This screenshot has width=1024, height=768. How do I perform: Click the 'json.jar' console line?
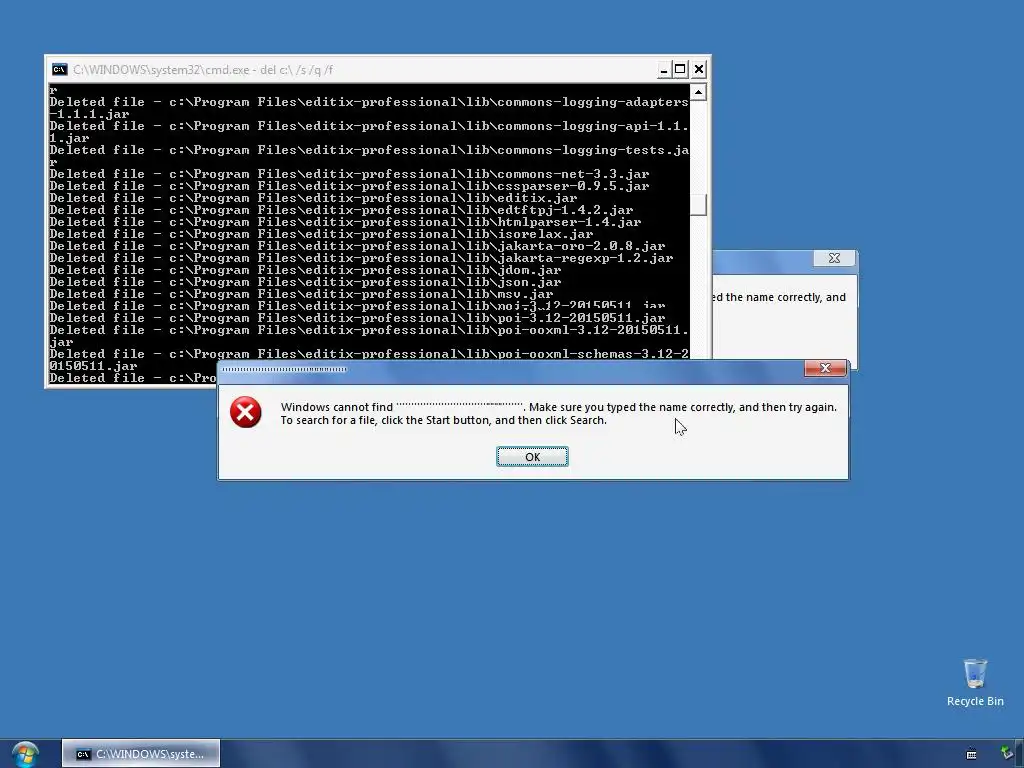point(306,282)
